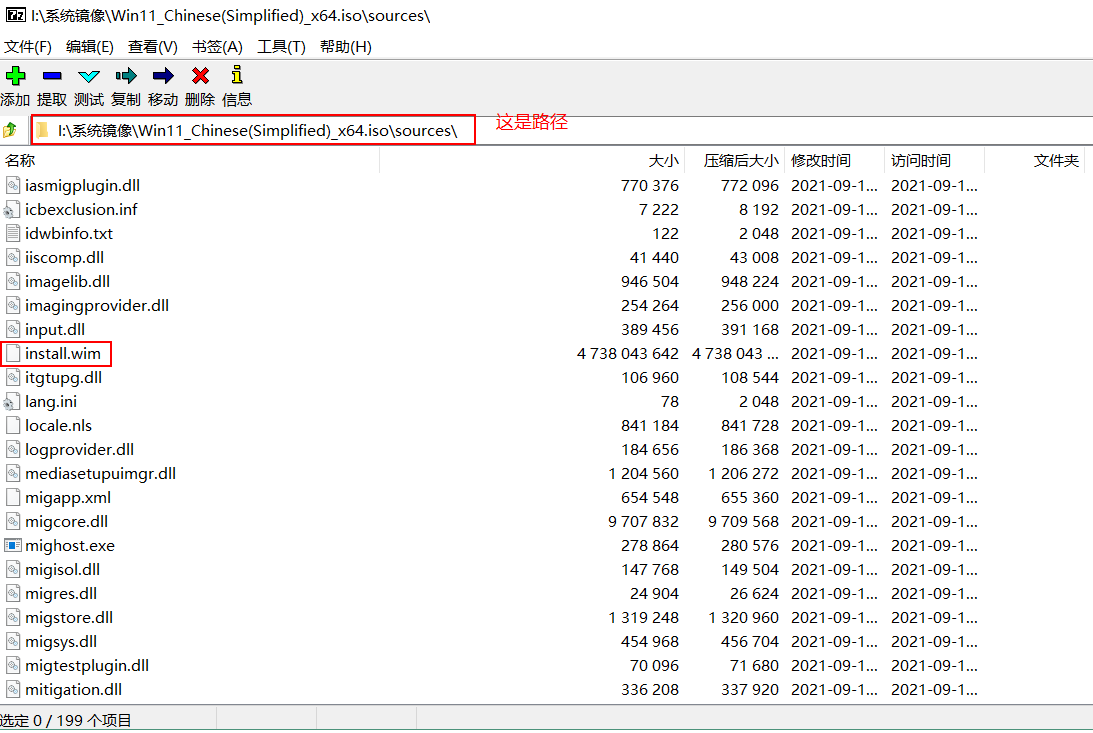Open archive properties via 信息 icon
1093x733 pixels.
click(x=235, y=75)
